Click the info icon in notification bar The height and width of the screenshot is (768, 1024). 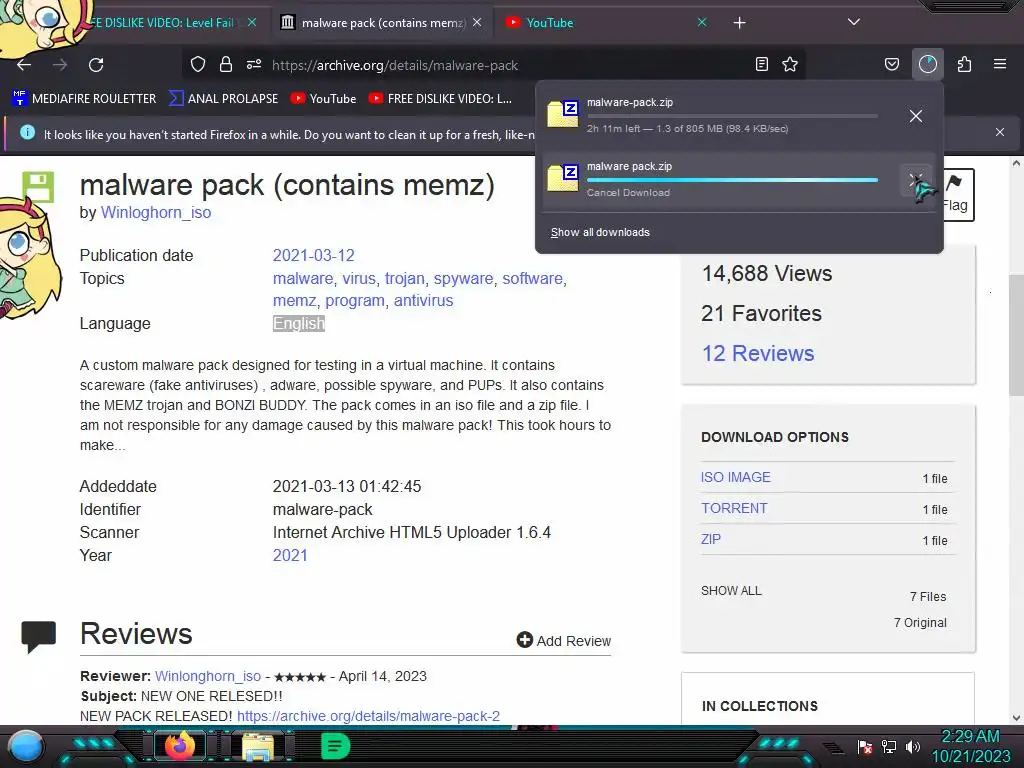27,133
